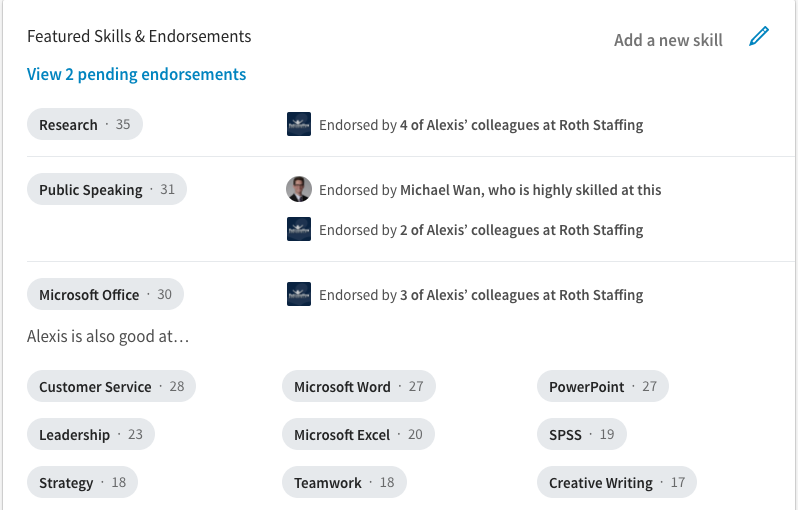
Task: Open the Microsoft Office skill pill
Action: pos(105,295)
